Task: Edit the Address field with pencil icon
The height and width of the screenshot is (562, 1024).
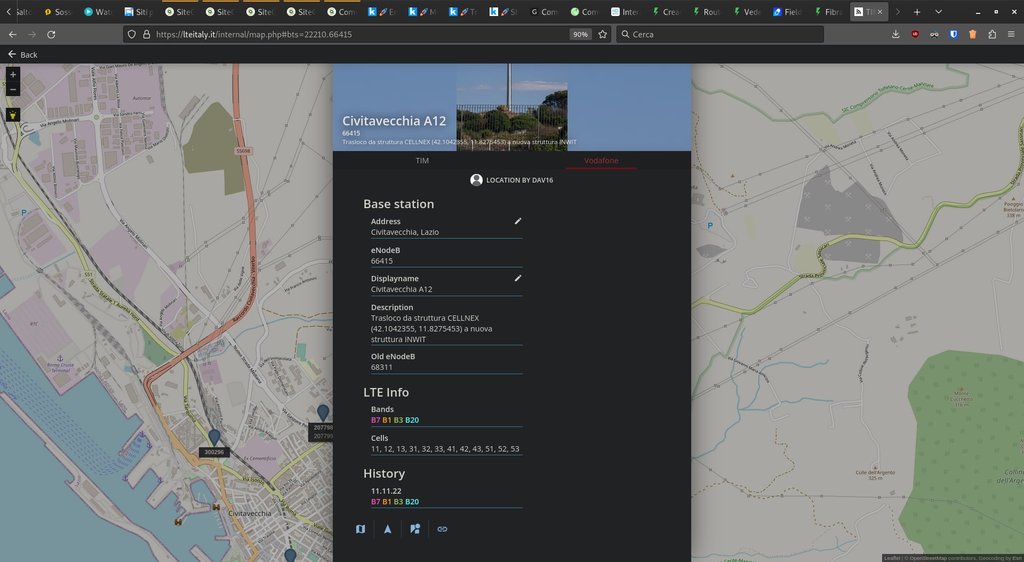Action: click(x=517, y=221)
